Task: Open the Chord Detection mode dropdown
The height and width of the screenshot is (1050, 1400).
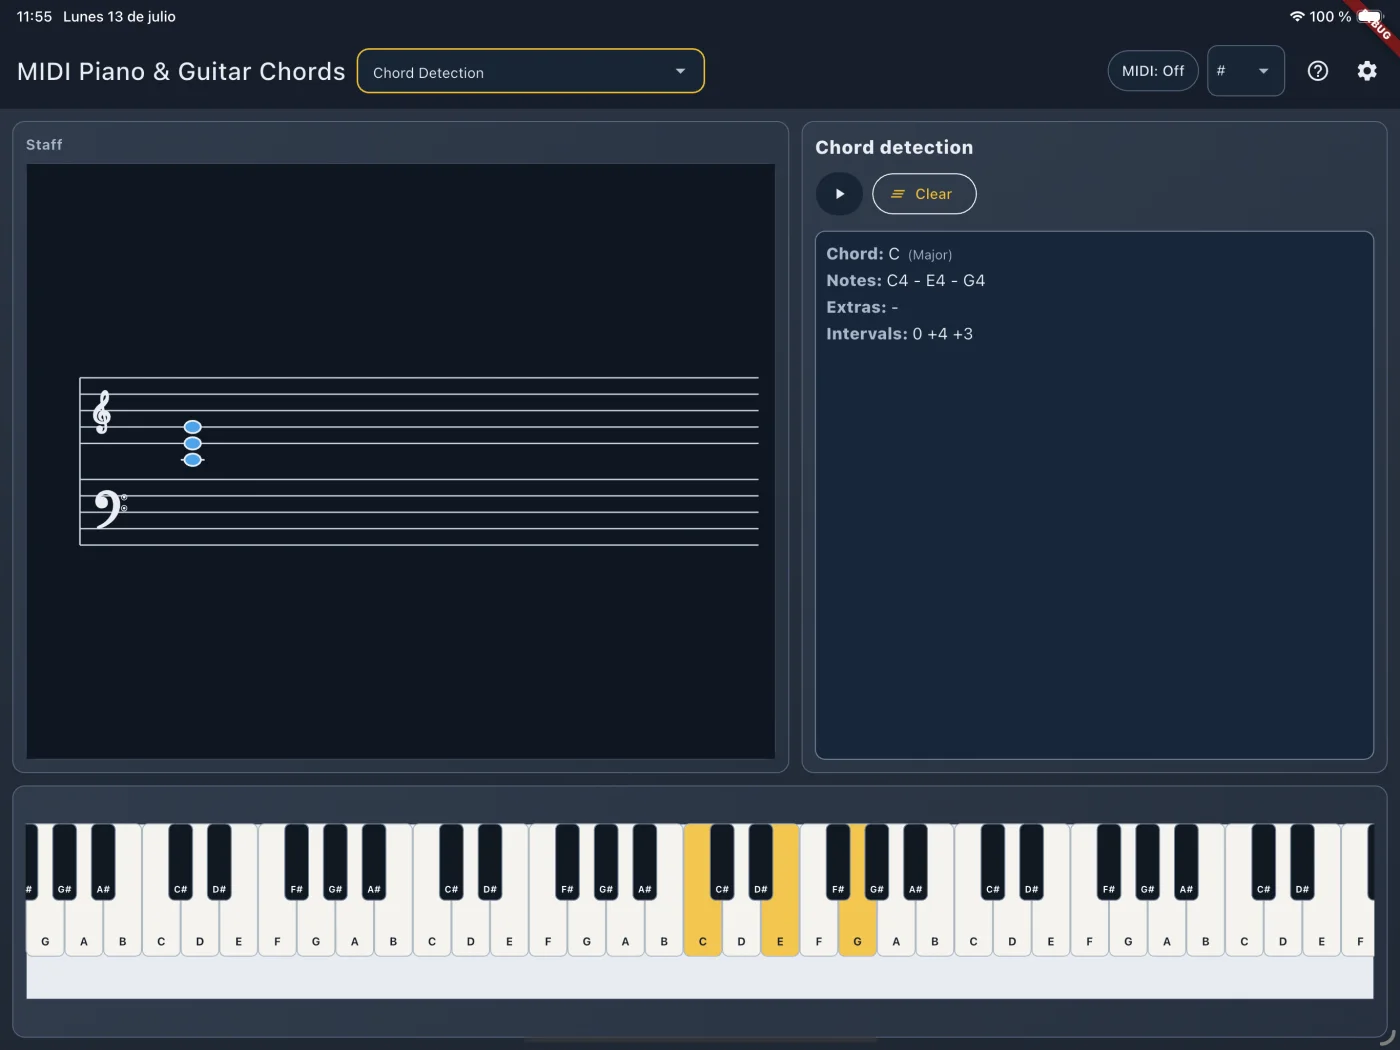Action: 530,71
